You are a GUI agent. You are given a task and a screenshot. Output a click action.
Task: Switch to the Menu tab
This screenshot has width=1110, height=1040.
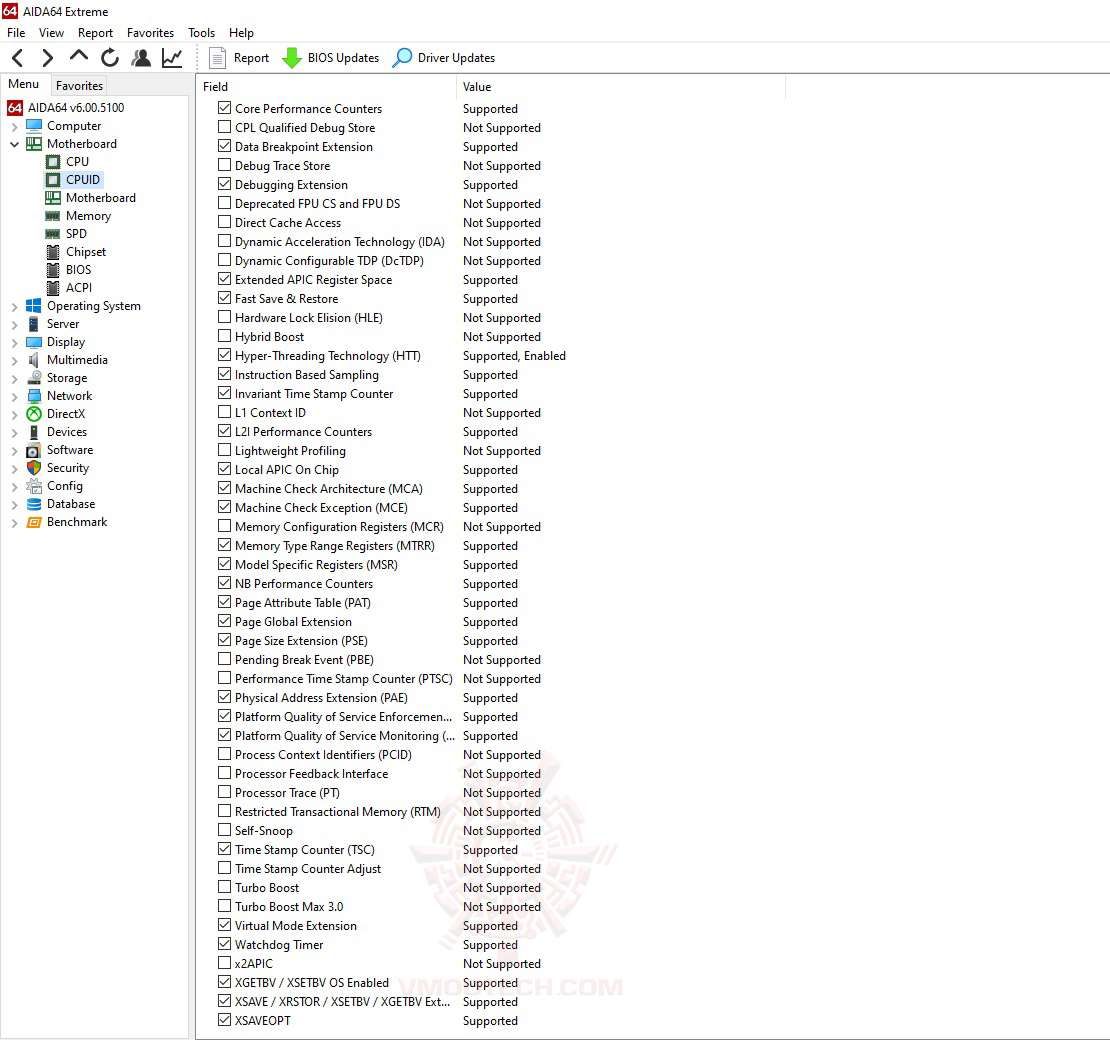23,84
